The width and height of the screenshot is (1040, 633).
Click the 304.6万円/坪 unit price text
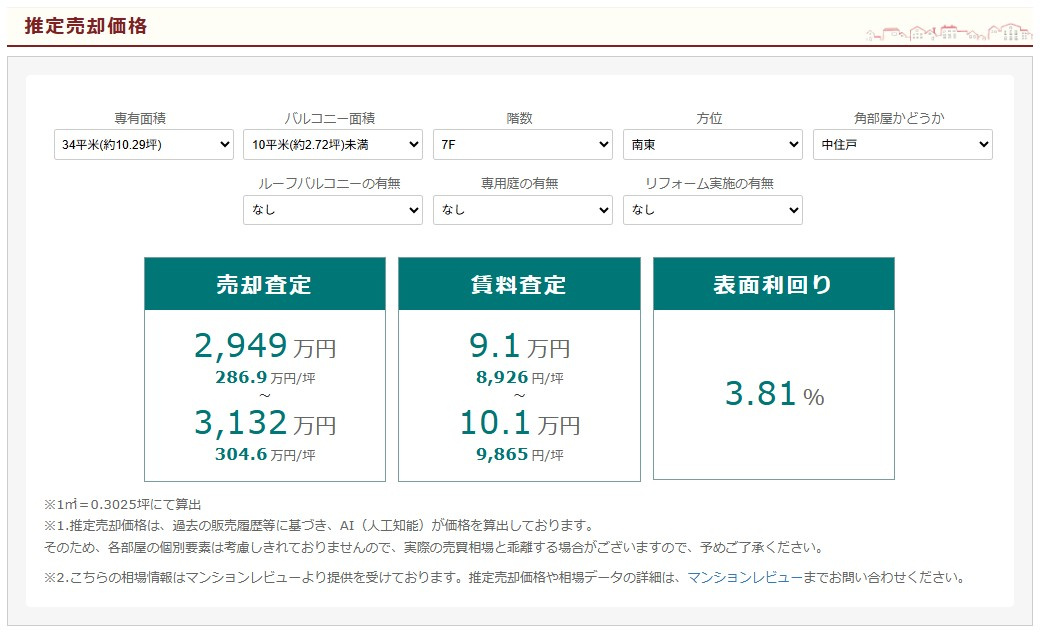tap(265, 454)
